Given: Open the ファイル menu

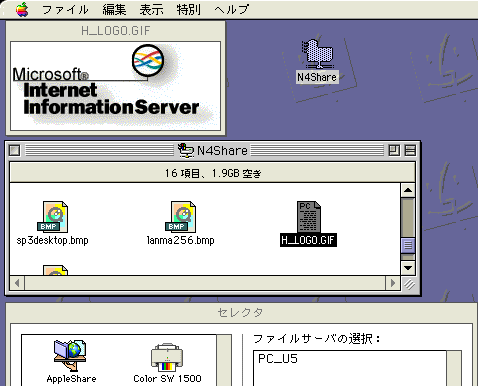Looking at the screenshot, I should click(65, 9).
